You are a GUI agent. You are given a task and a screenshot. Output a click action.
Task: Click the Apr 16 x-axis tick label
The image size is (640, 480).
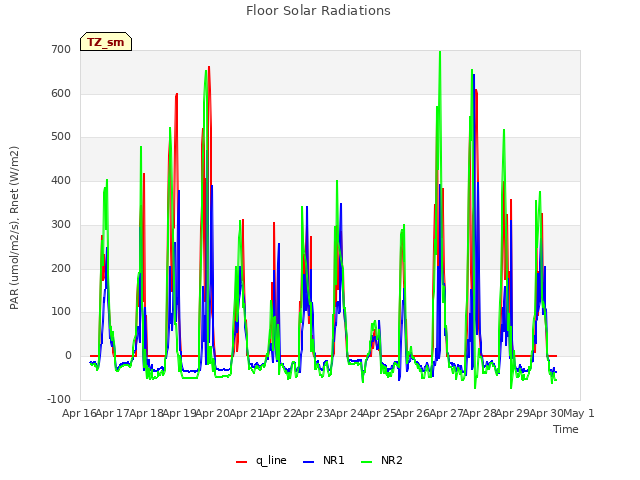pos(79,413)
